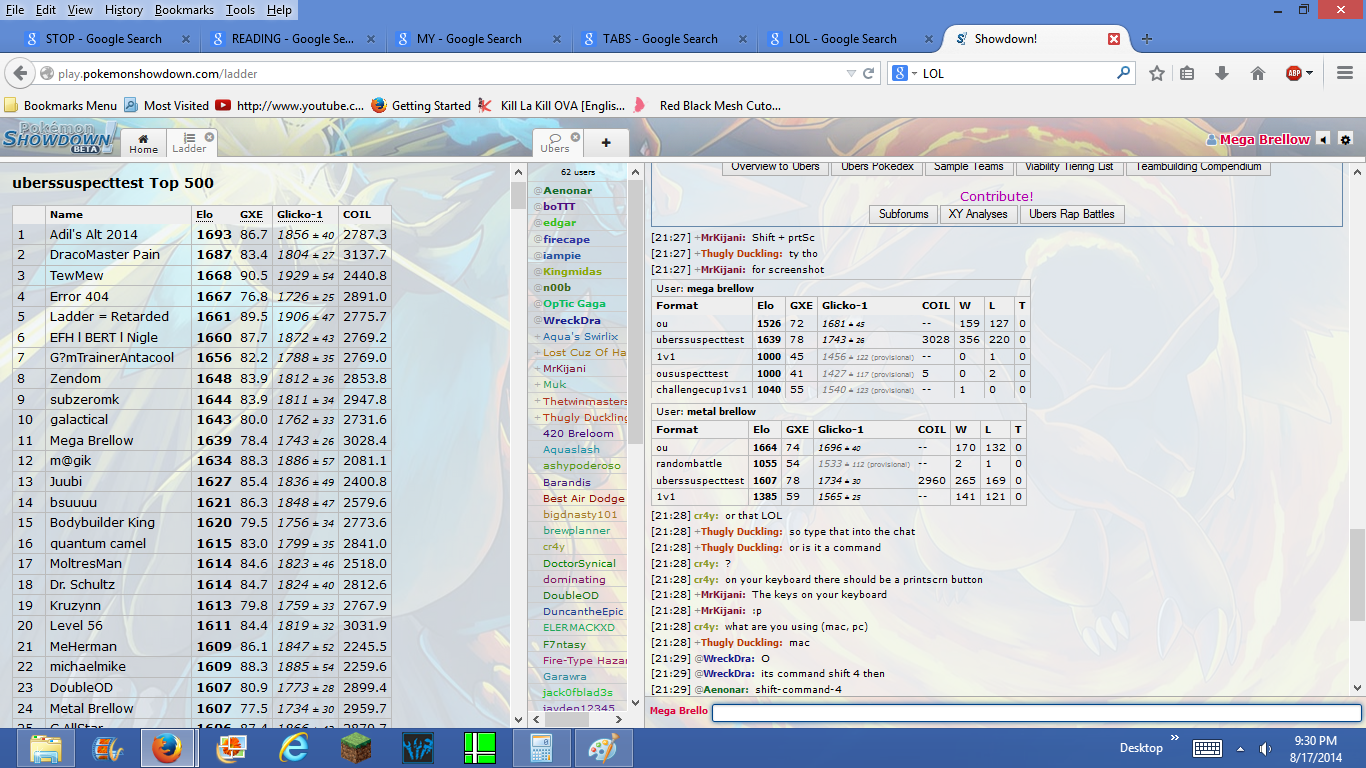Open the History menu
1366x768 pixels.
[123, 10]
